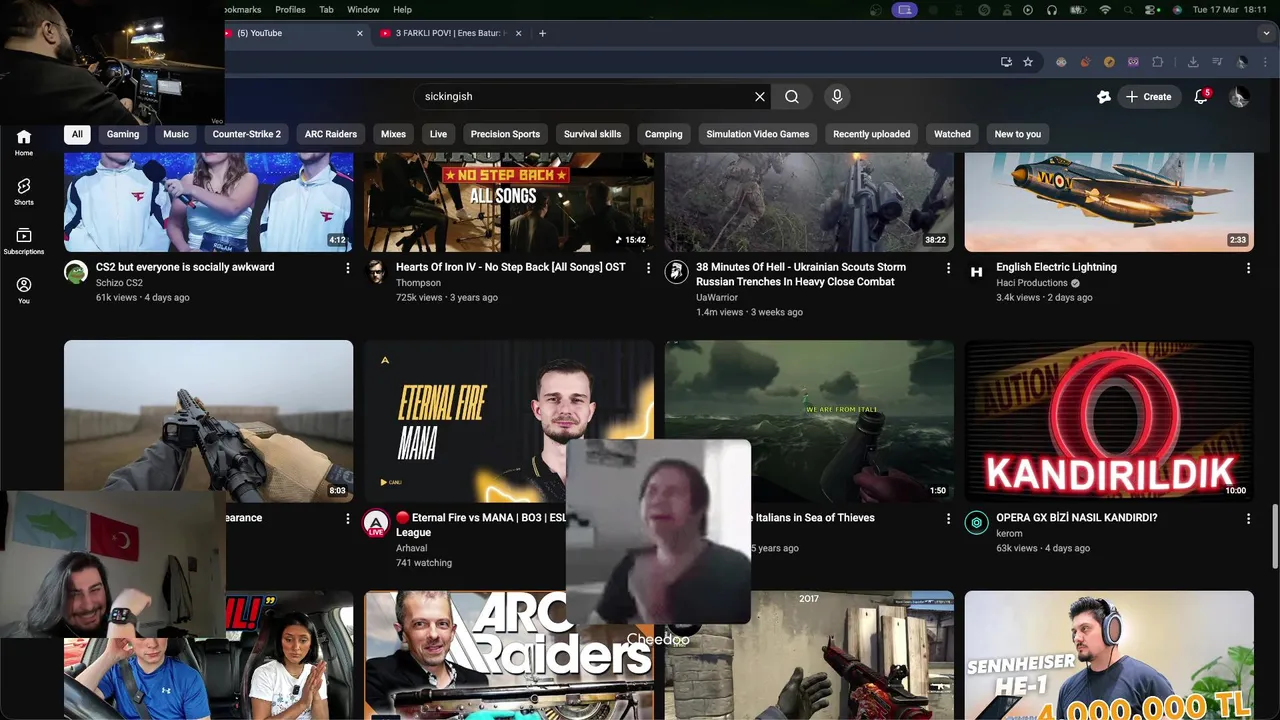This screenshot has width=1280, height=720.
Task: Select the ARC Raiders filter chip
Action: pyautogui.click(x=331, y=134)
